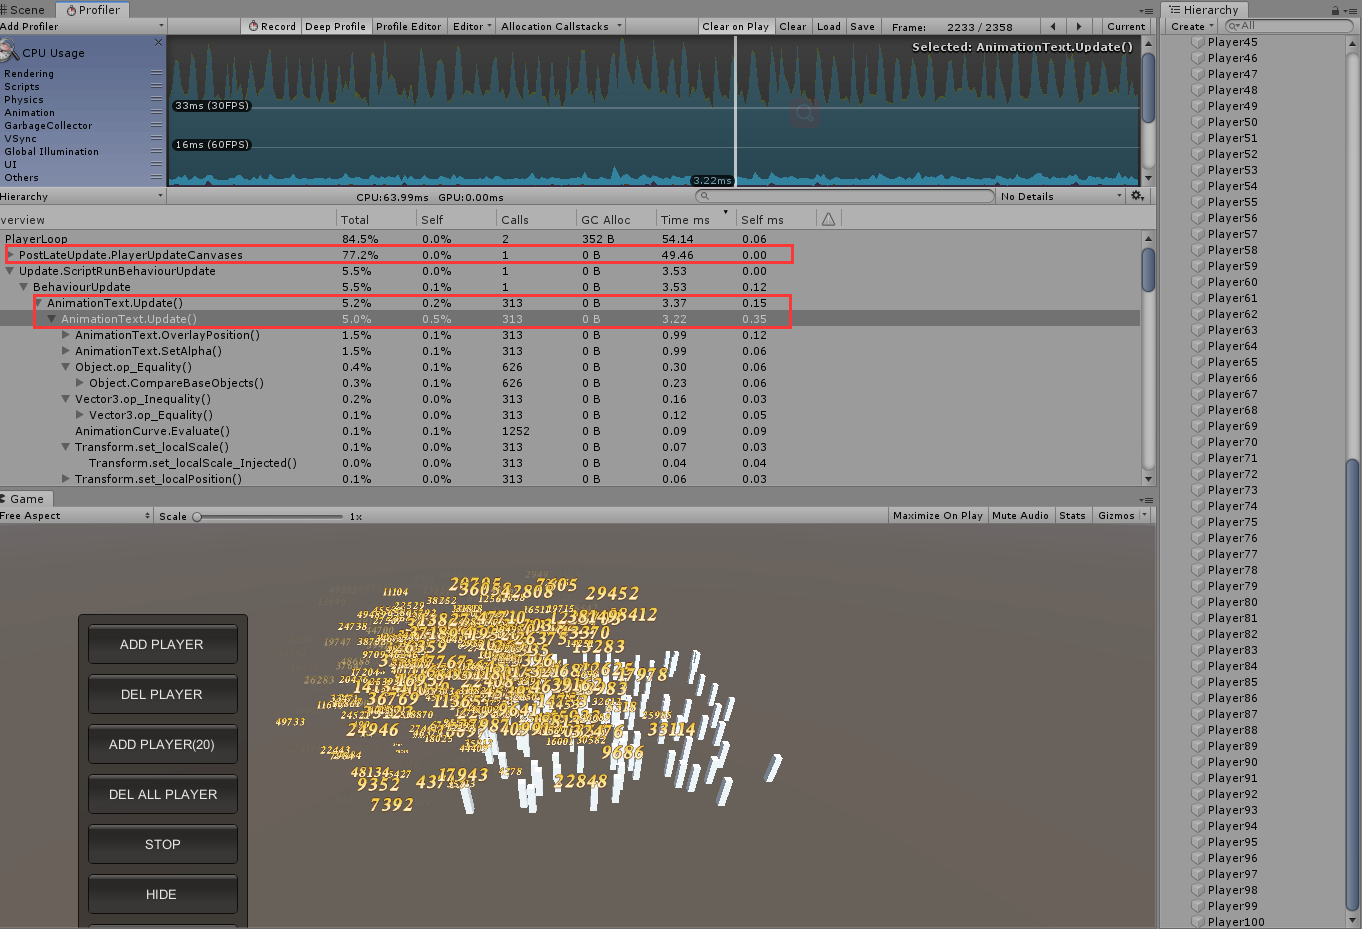Screen dimensions: 1362x929
Task: Click the Hierarchy panel search field
Action: (1289, 26)
